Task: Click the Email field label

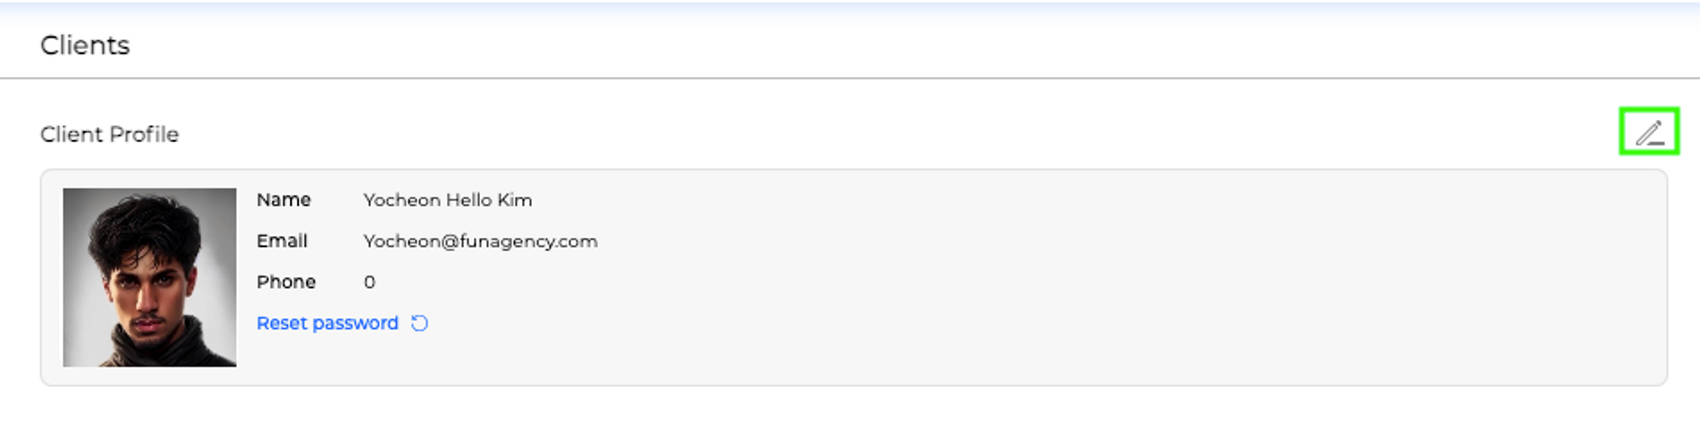Action: 281,241
